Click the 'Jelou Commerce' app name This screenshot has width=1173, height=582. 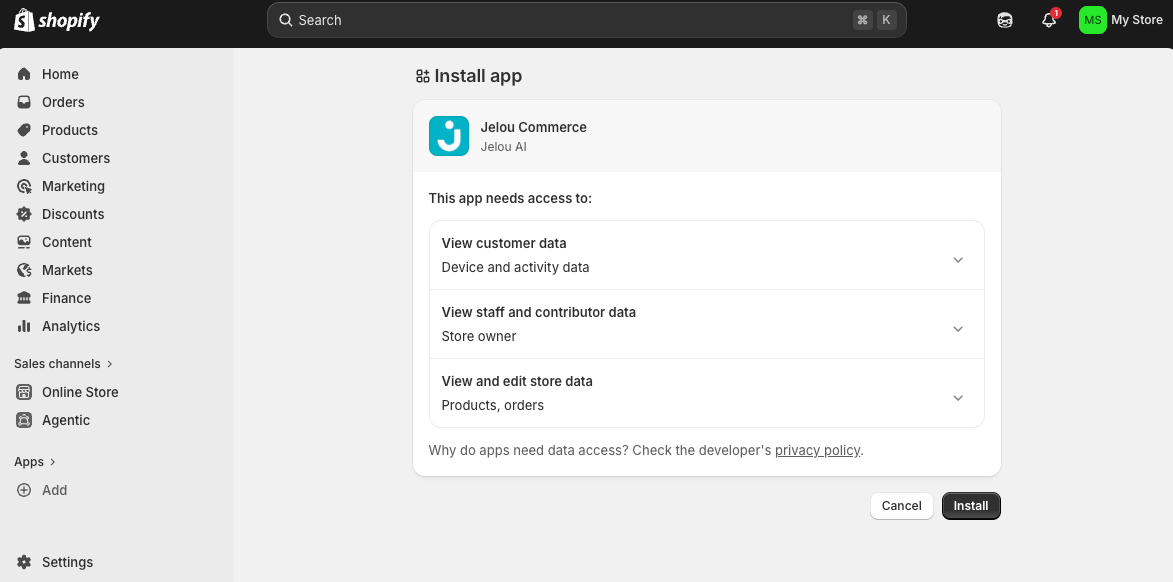(x=533, y=127)
